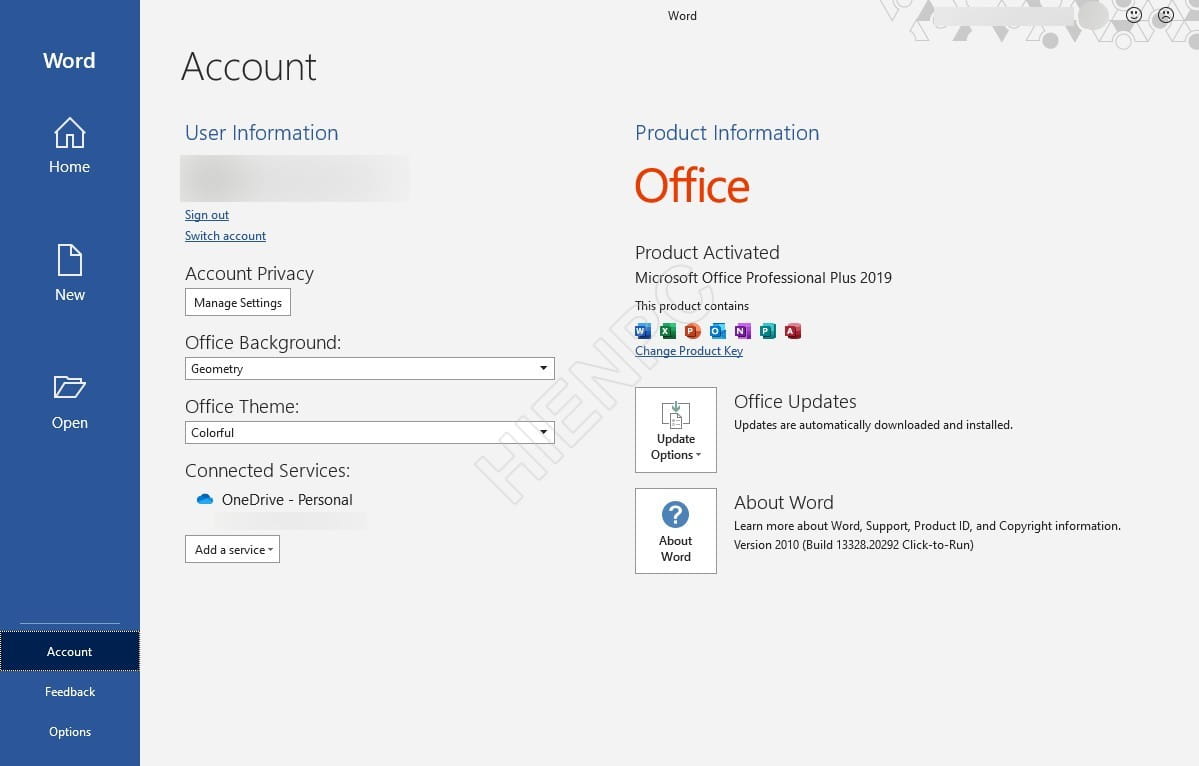Click the Word app icon under product contents
Screen dimensions: 1199x766
tap(643, 331)
